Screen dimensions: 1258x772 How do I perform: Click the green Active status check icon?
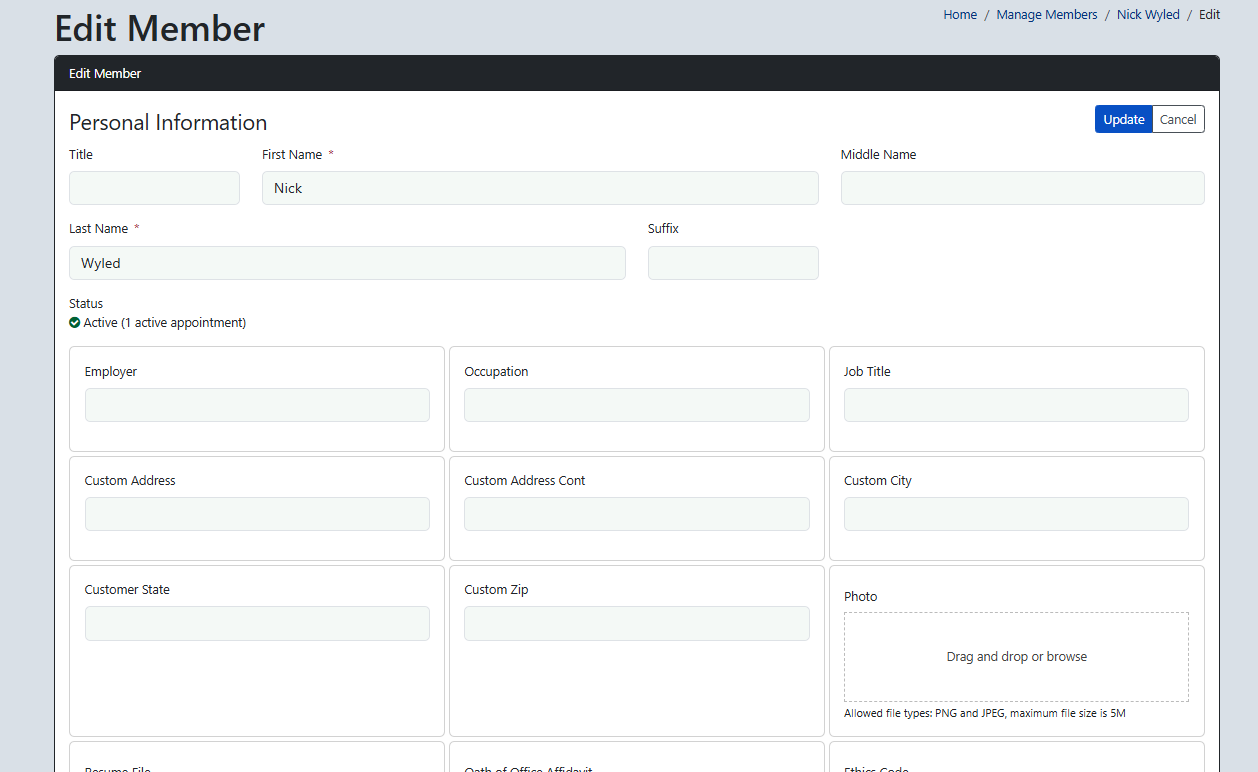pos(75,323)
